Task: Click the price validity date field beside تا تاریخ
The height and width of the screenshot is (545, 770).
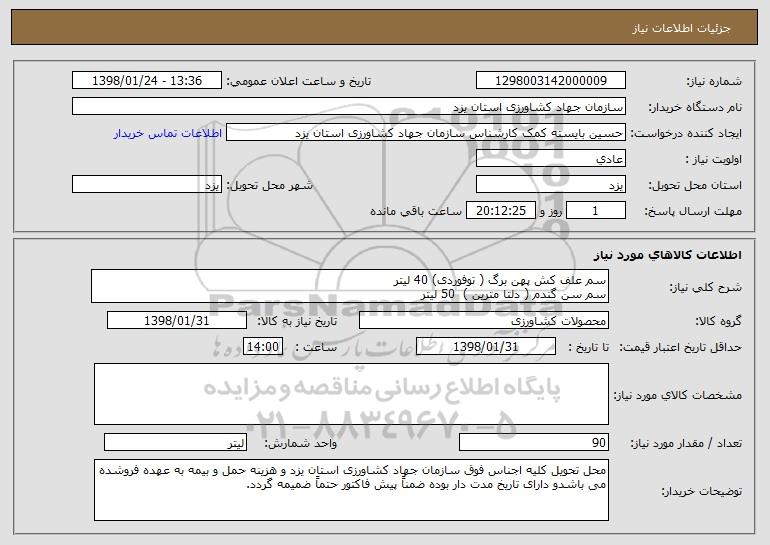Action: (x=486, y=347)
